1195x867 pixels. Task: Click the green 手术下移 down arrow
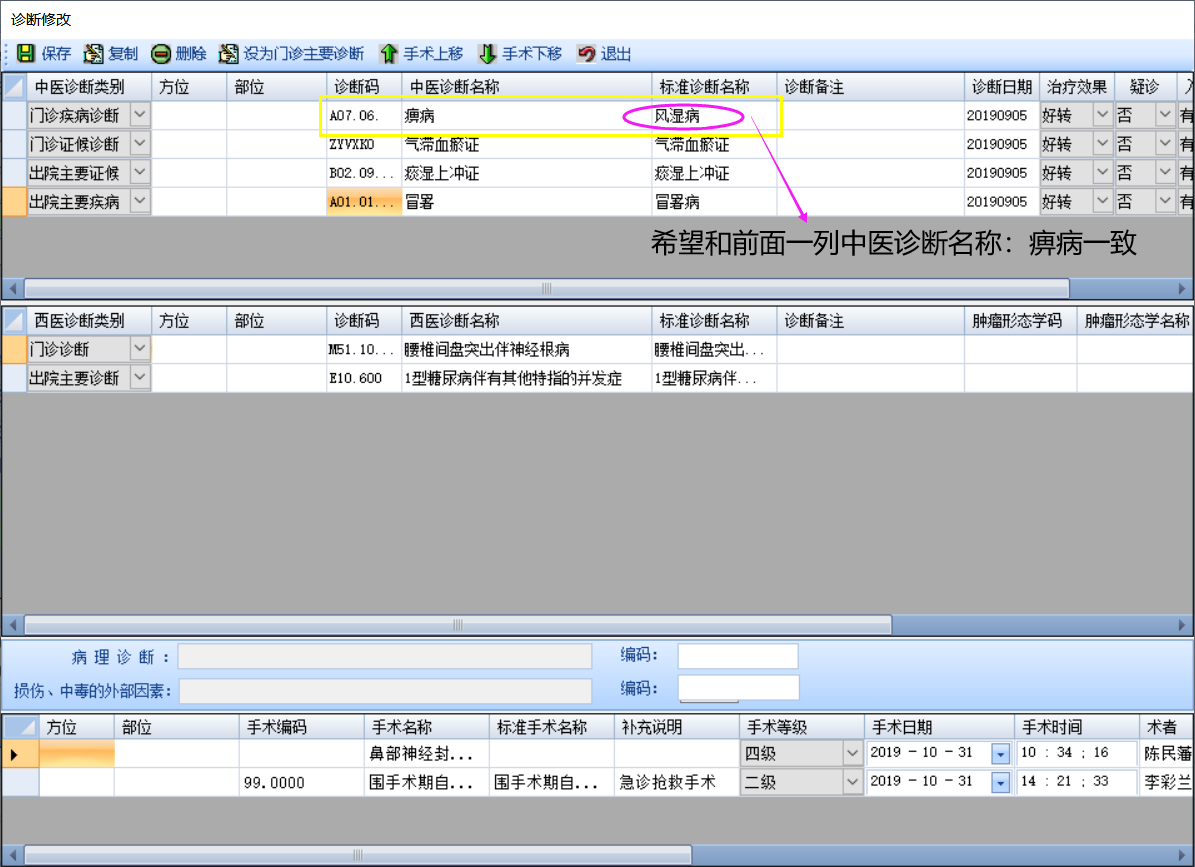[487, 53]
